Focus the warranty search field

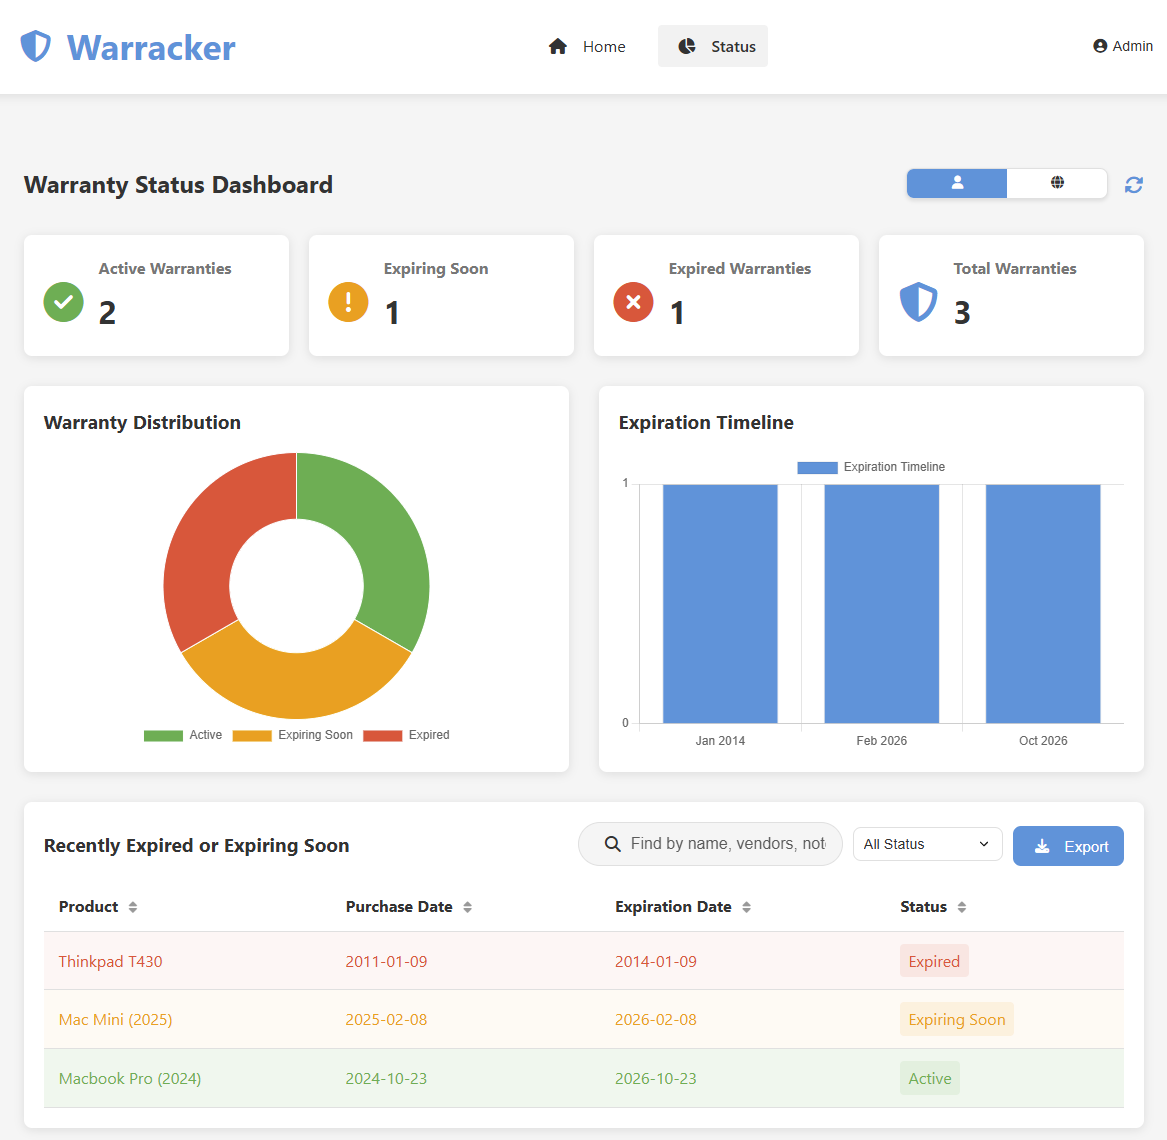710,844
